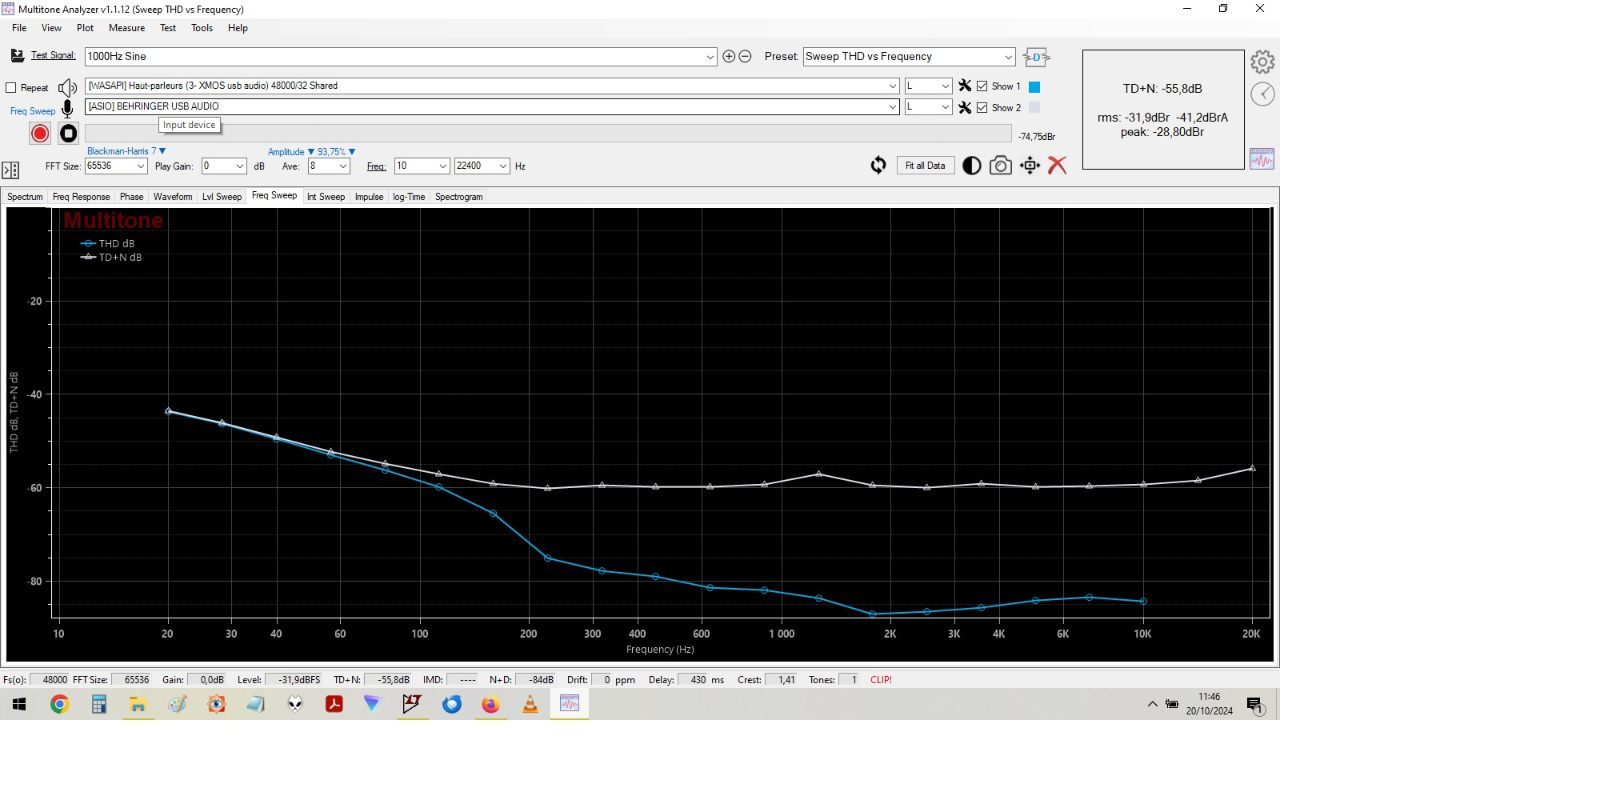This screenshot has width=1600, height=800.
Task: Stop measurement with the black stop button
Action: 68,133
